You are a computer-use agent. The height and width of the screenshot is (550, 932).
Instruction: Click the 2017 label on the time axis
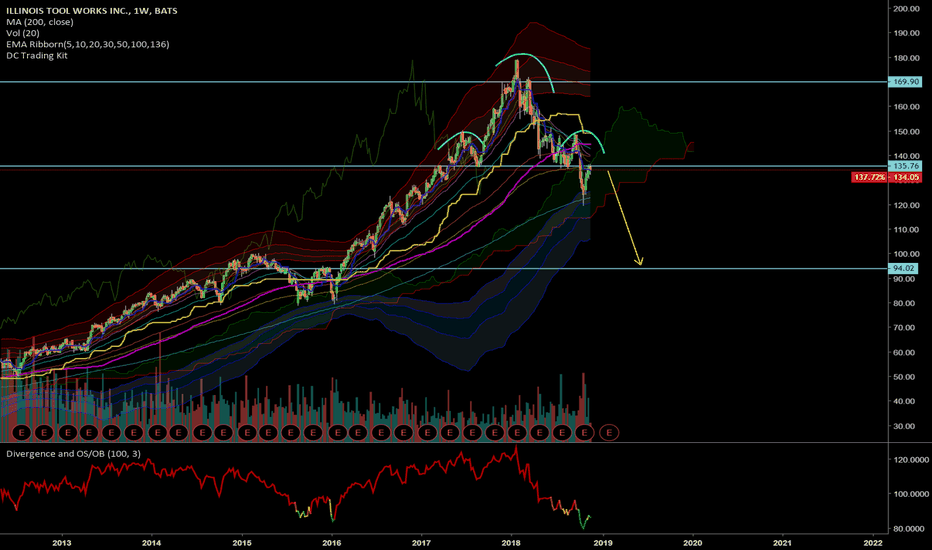coord(421,542)
